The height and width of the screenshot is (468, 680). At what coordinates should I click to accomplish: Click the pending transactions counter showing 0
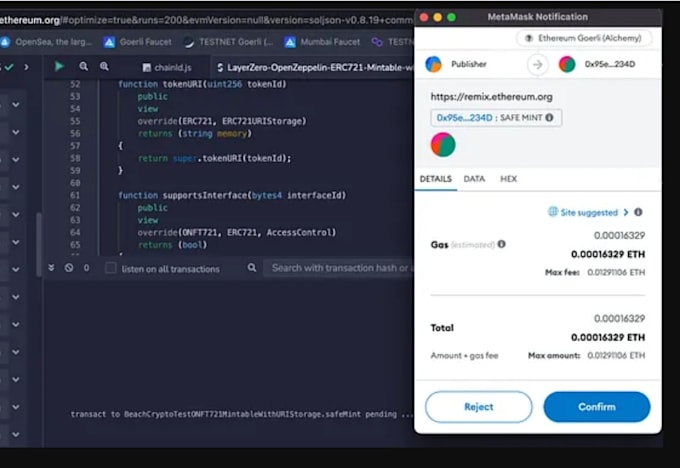86,268
